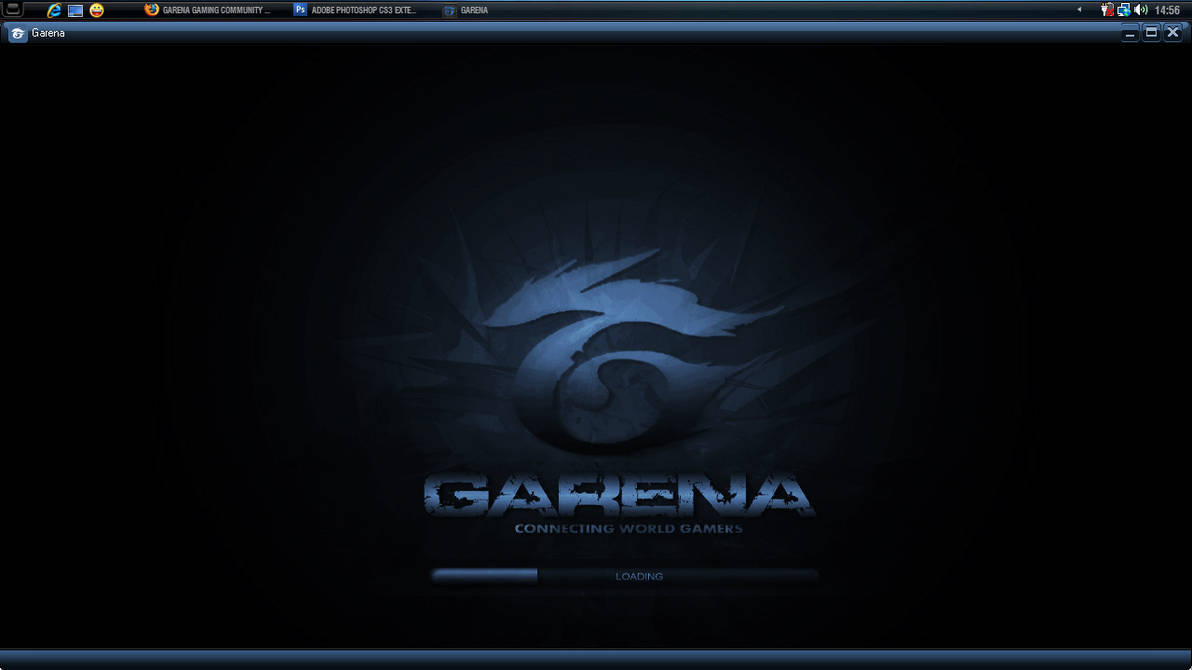Click the Start button on the taskbar

pyautogui.click(x=12, y=10)
